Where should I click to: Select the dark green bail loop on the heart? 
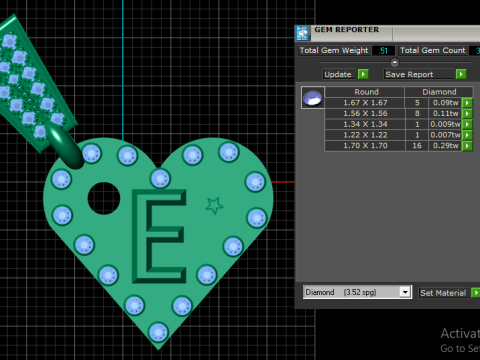click(x=65, y=146)
